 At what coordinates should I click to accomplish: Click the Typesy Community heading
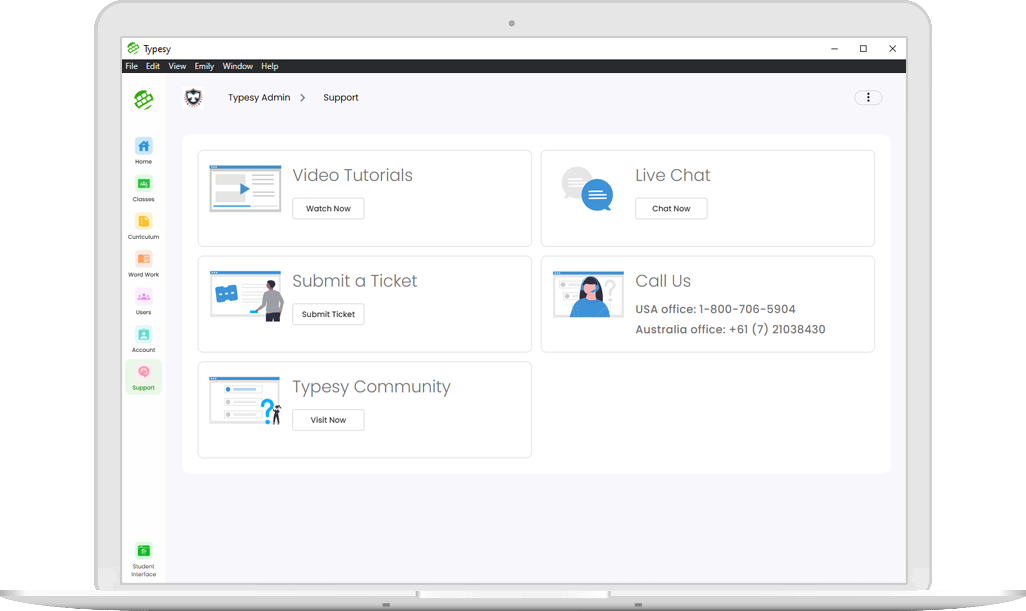pos(372,387)
